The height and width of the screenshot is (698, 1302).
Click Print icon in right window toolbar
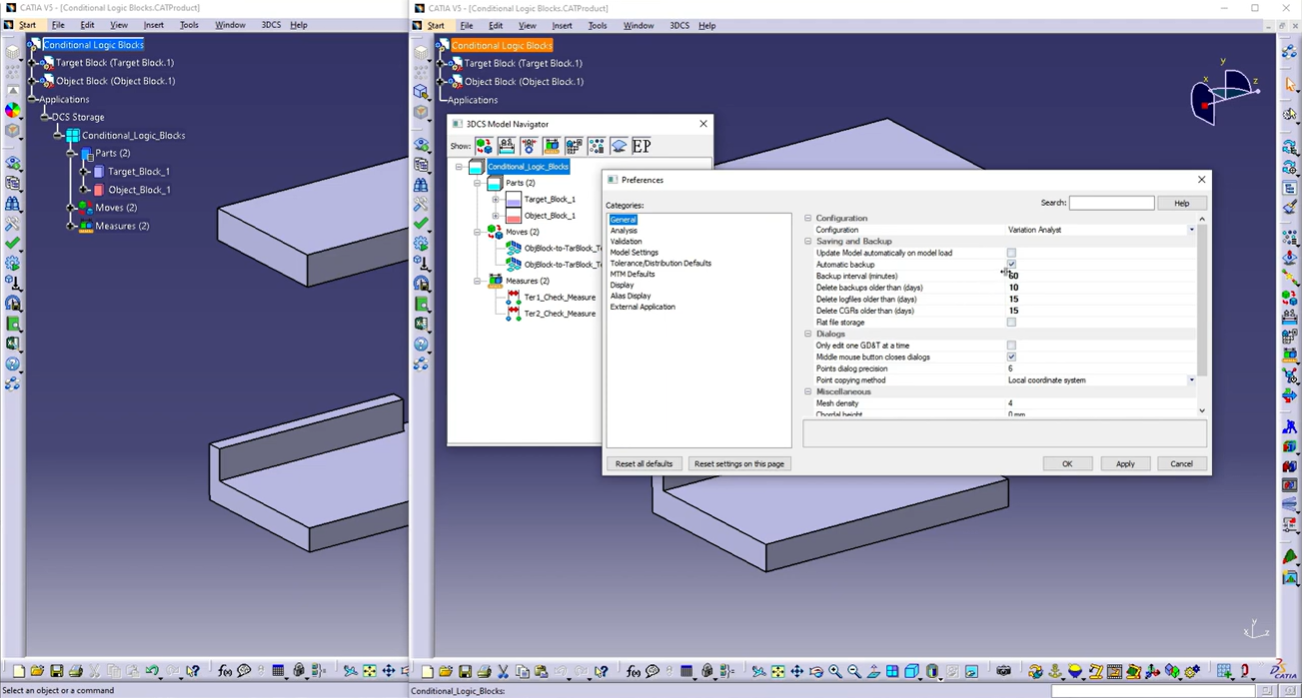click(x=484, y=672)
